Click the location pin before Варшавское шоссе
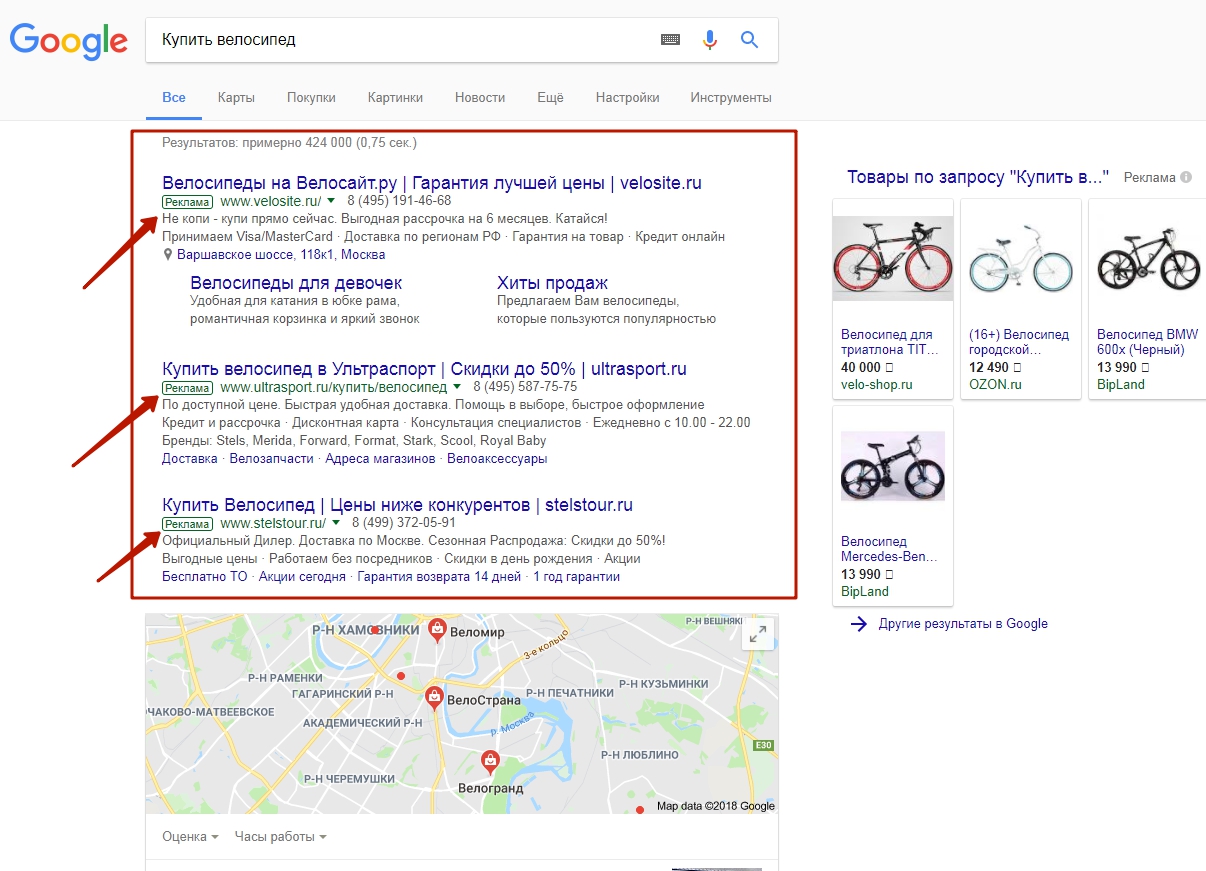Image resolution: width=1206 pixels, height=871 pixels. coord(168,255)
